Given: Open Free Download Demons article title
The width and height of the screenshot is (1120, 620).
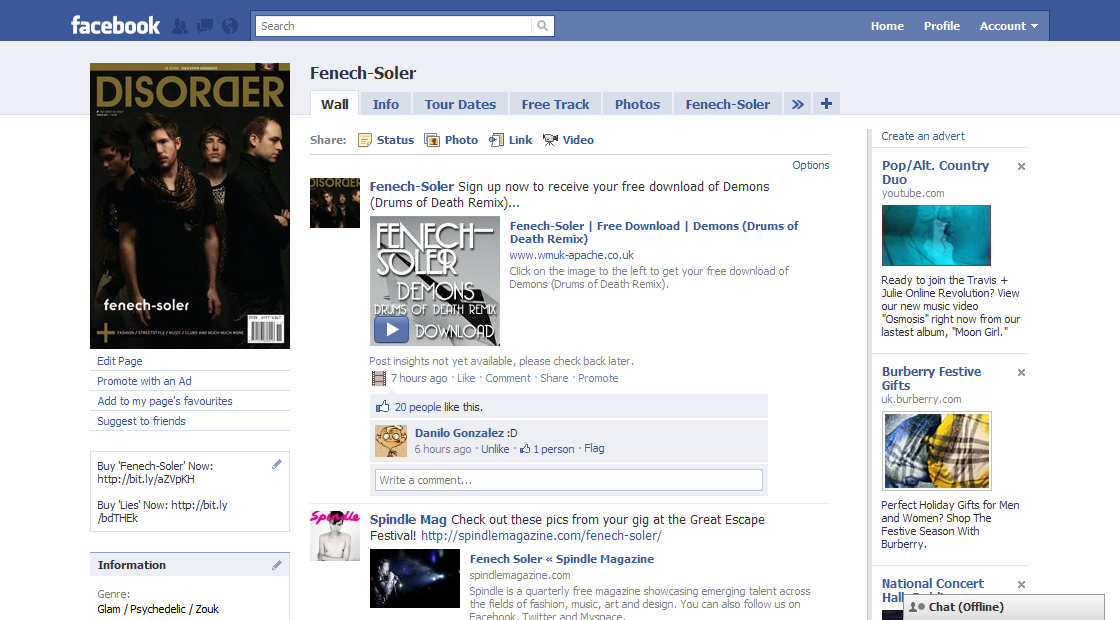Looking at the screenshot, I should 654,232.
